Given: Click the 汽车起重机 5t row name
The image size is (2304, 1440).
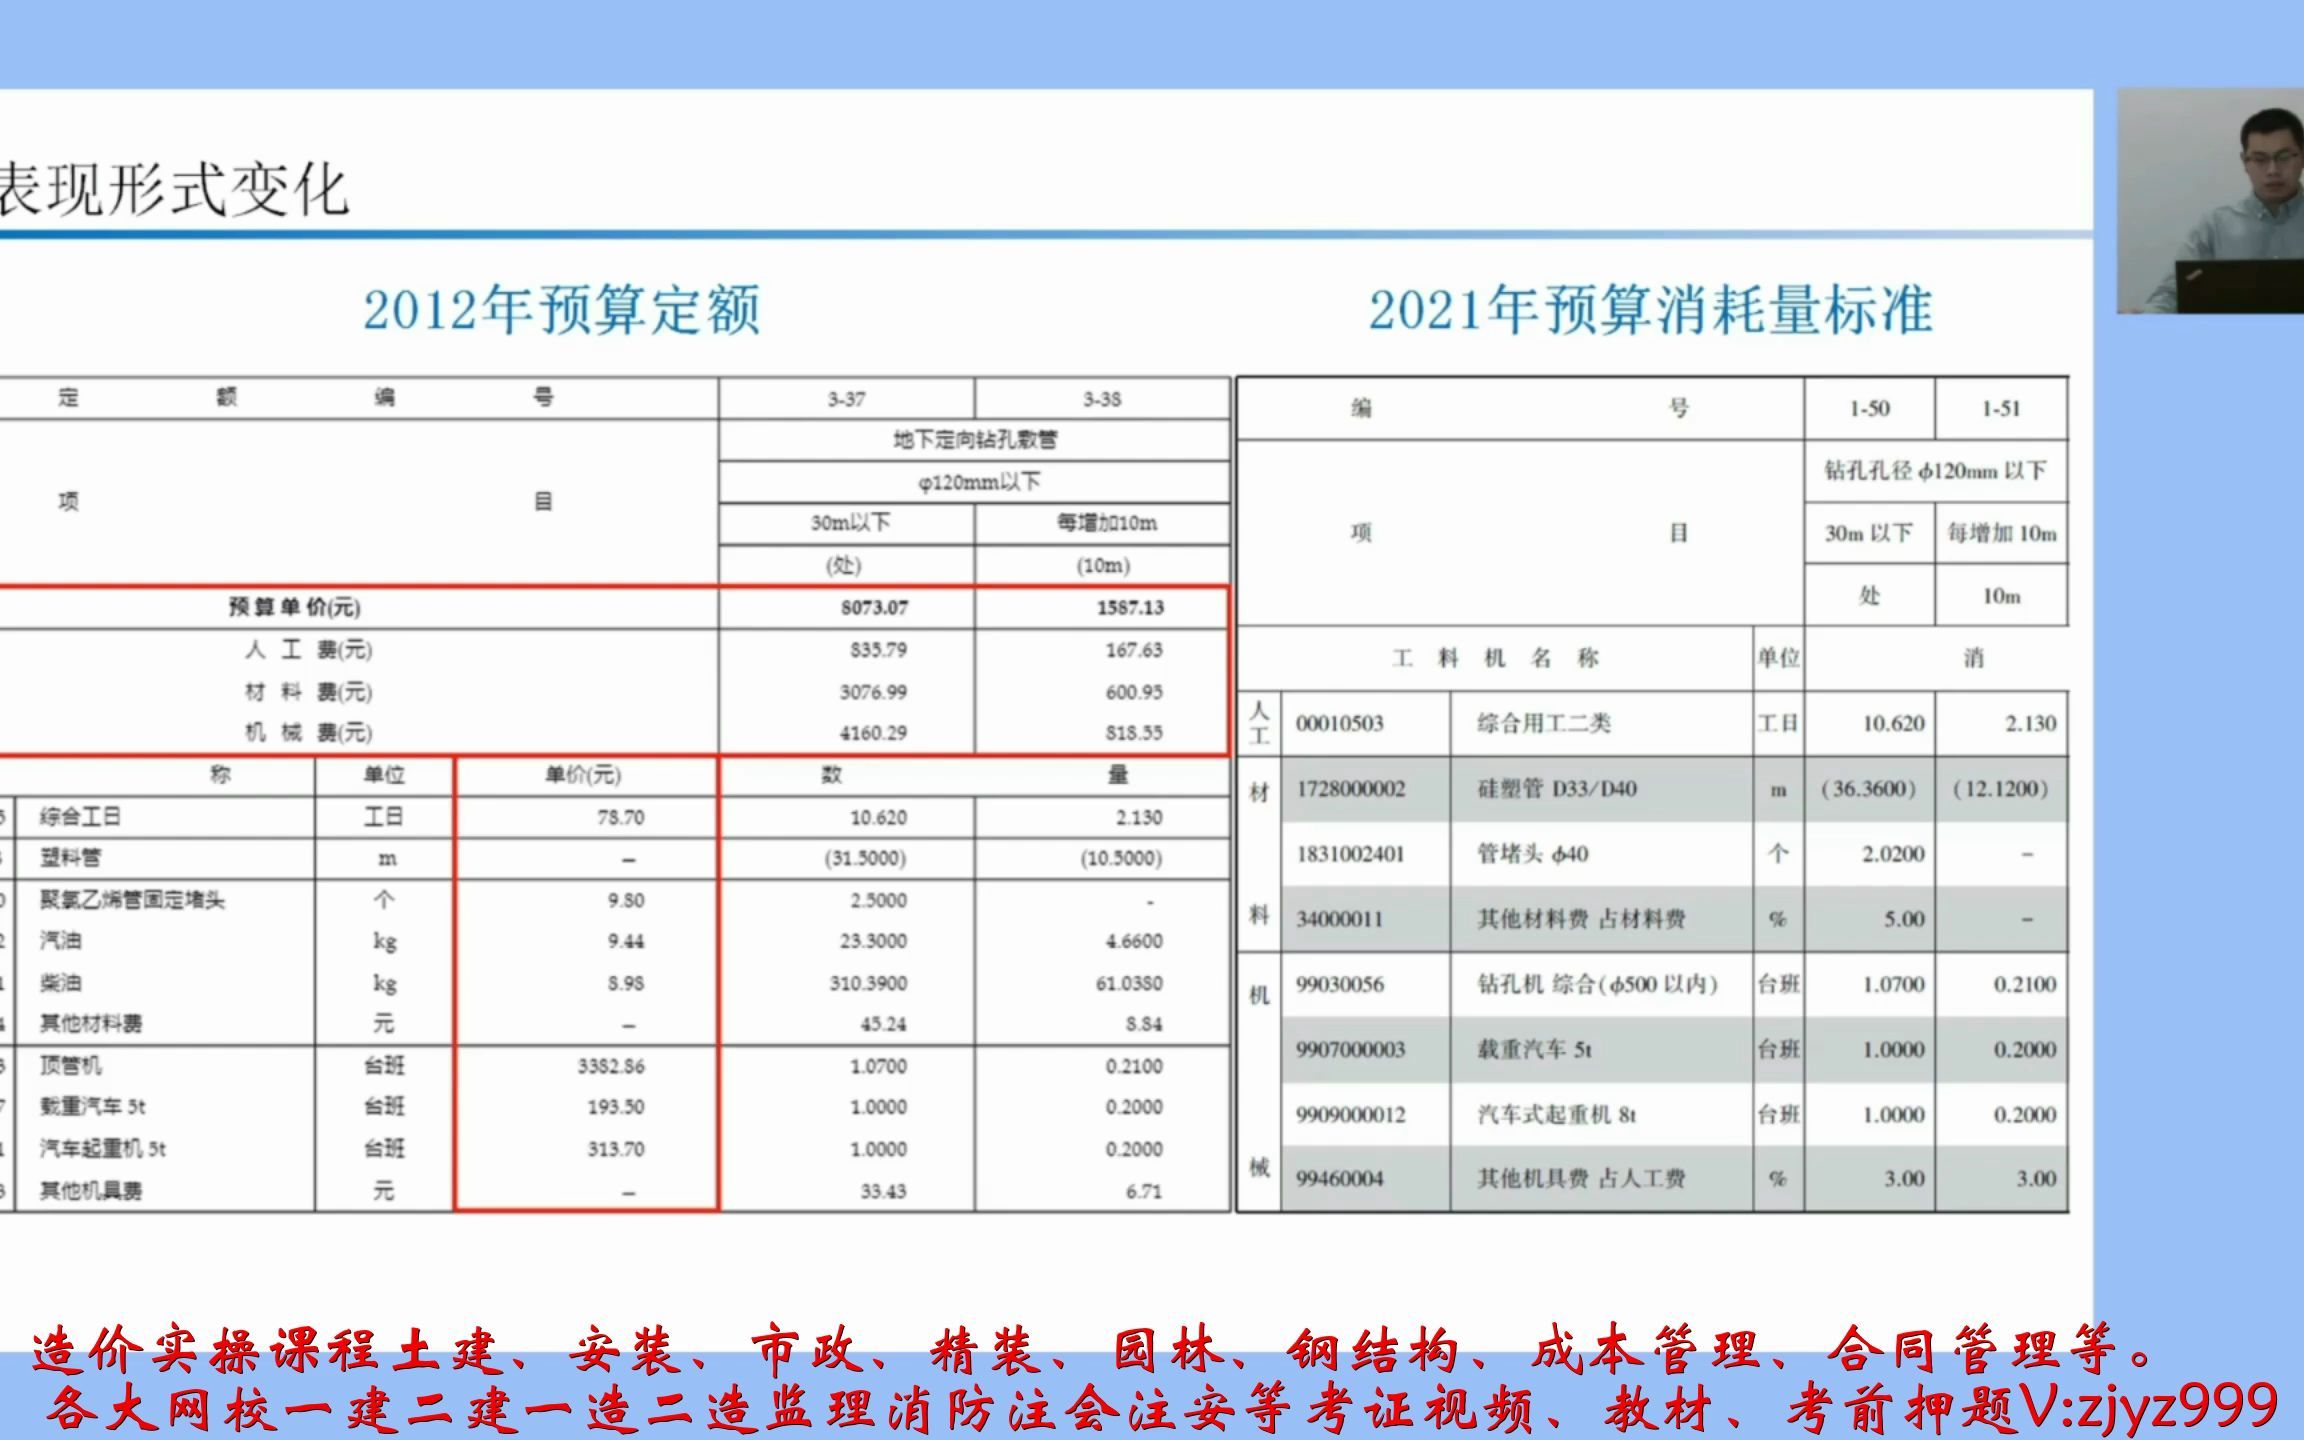Looking at the screenshot, I should [103, 1149].
